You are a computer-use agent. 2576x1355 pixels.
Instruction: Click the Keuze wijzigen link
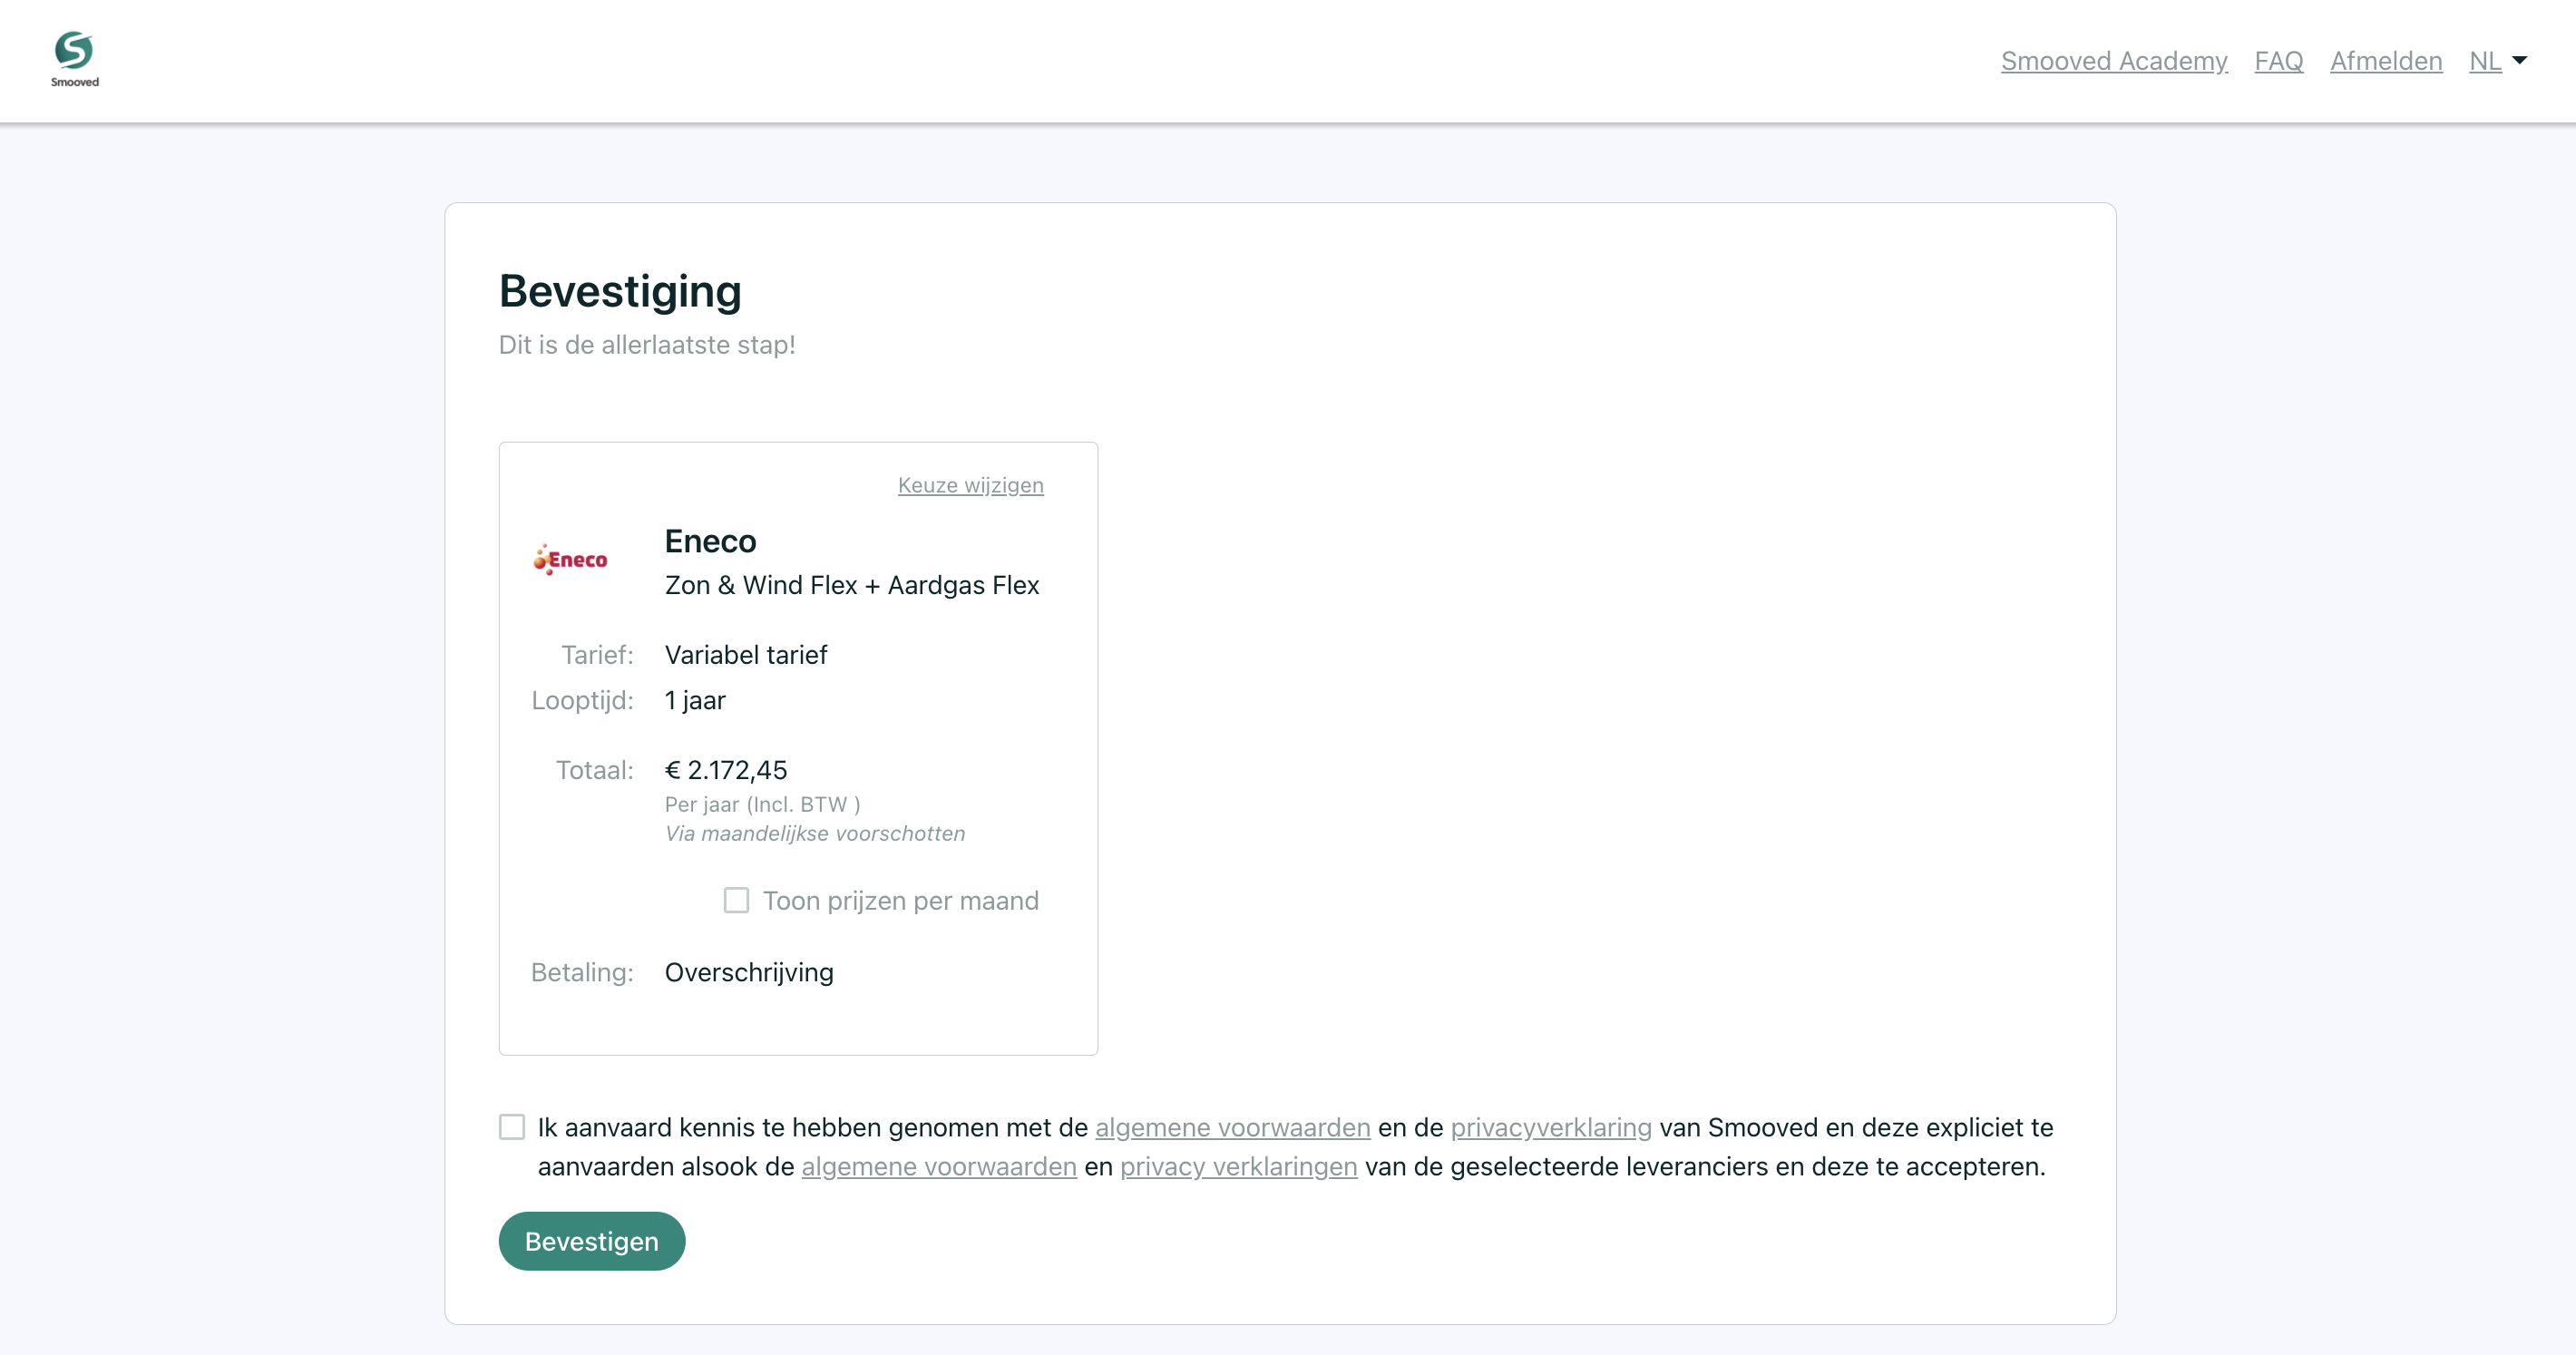click(x=970, y=485)
